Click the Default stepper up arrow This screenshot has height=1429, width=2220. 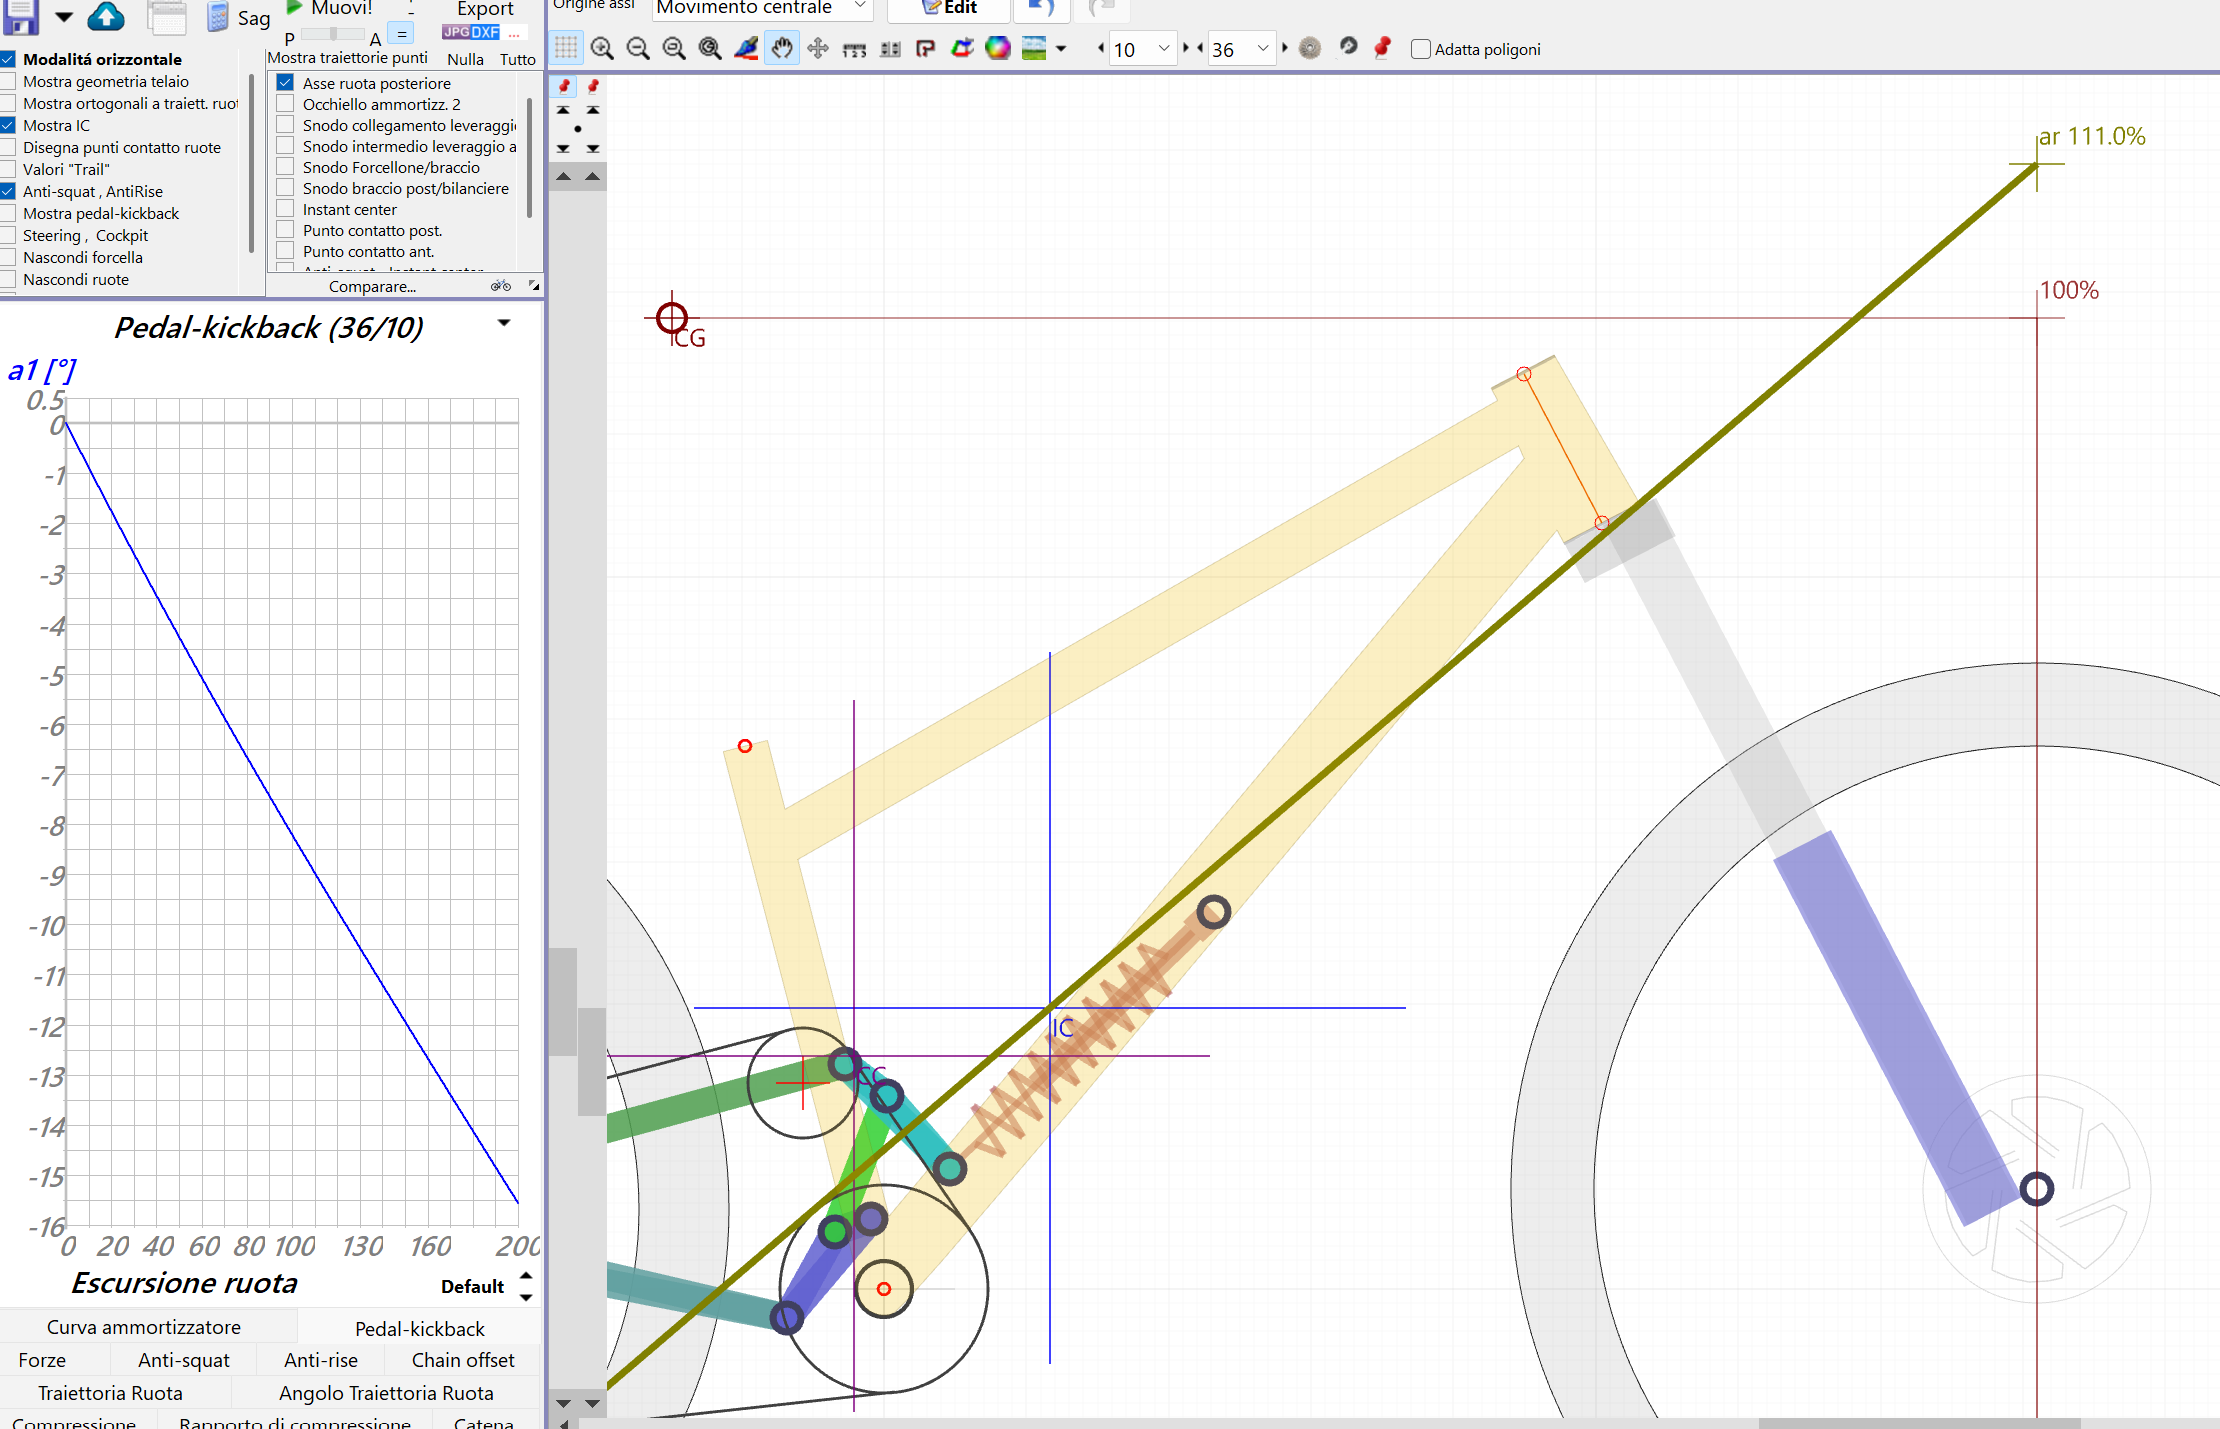(526, 1276)
